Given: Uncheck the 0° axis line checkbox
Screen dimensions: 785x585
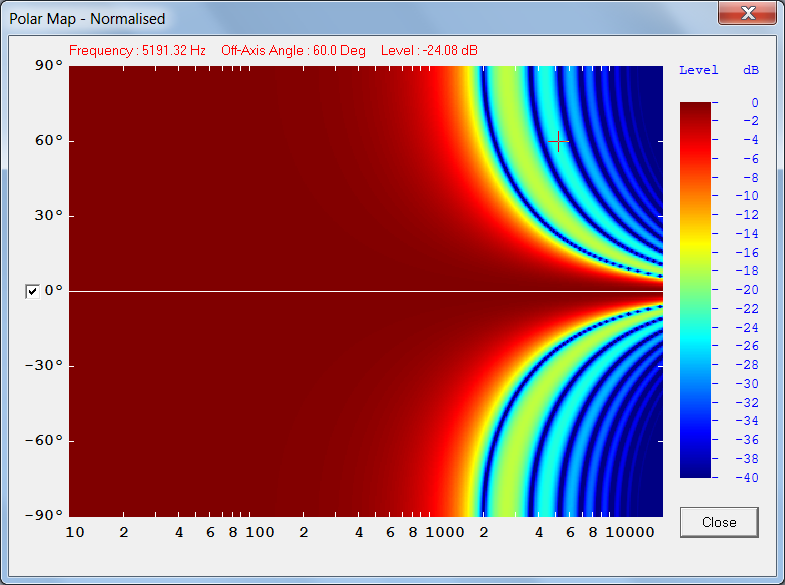Looking at the screenshot, I should tap(33, 291).
